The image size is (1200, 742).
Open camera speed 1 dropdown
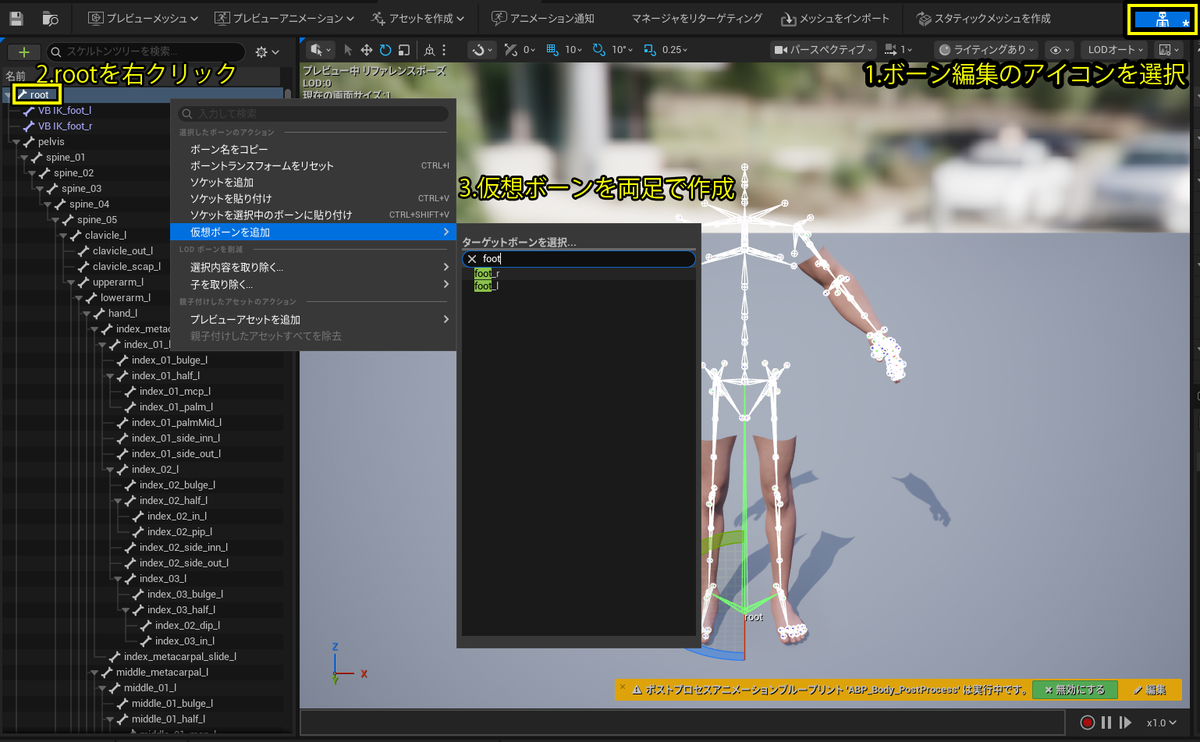(897, 49)
